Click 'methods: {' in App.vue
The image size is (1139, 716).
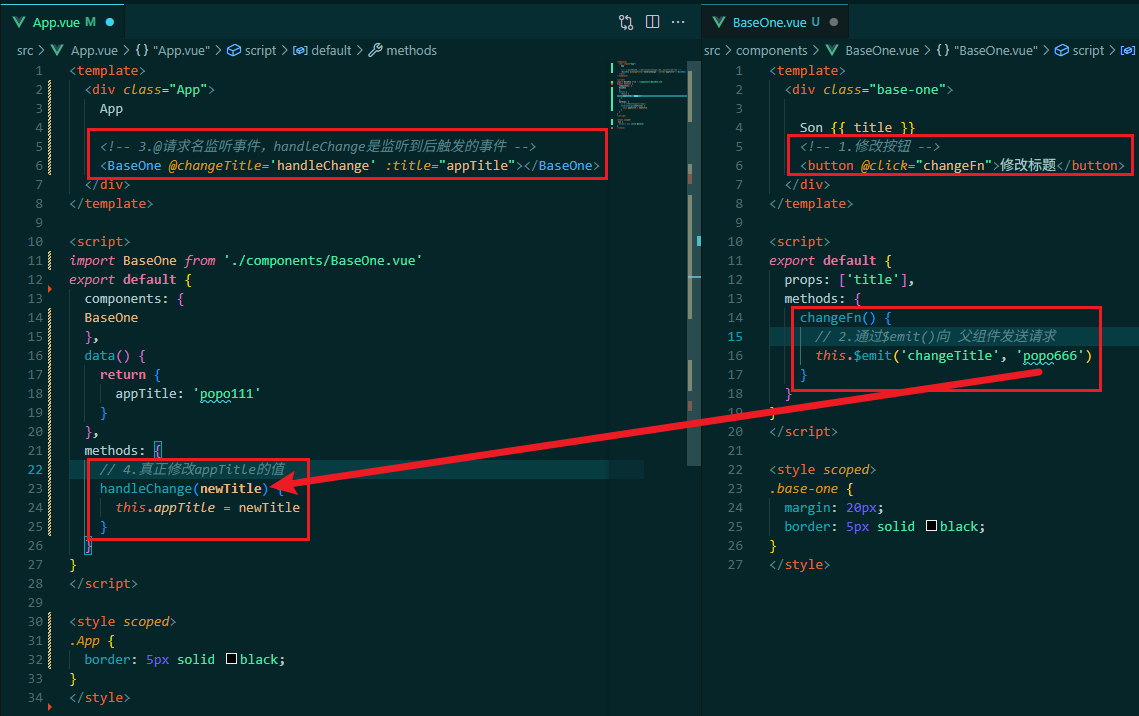coord(123,450)
